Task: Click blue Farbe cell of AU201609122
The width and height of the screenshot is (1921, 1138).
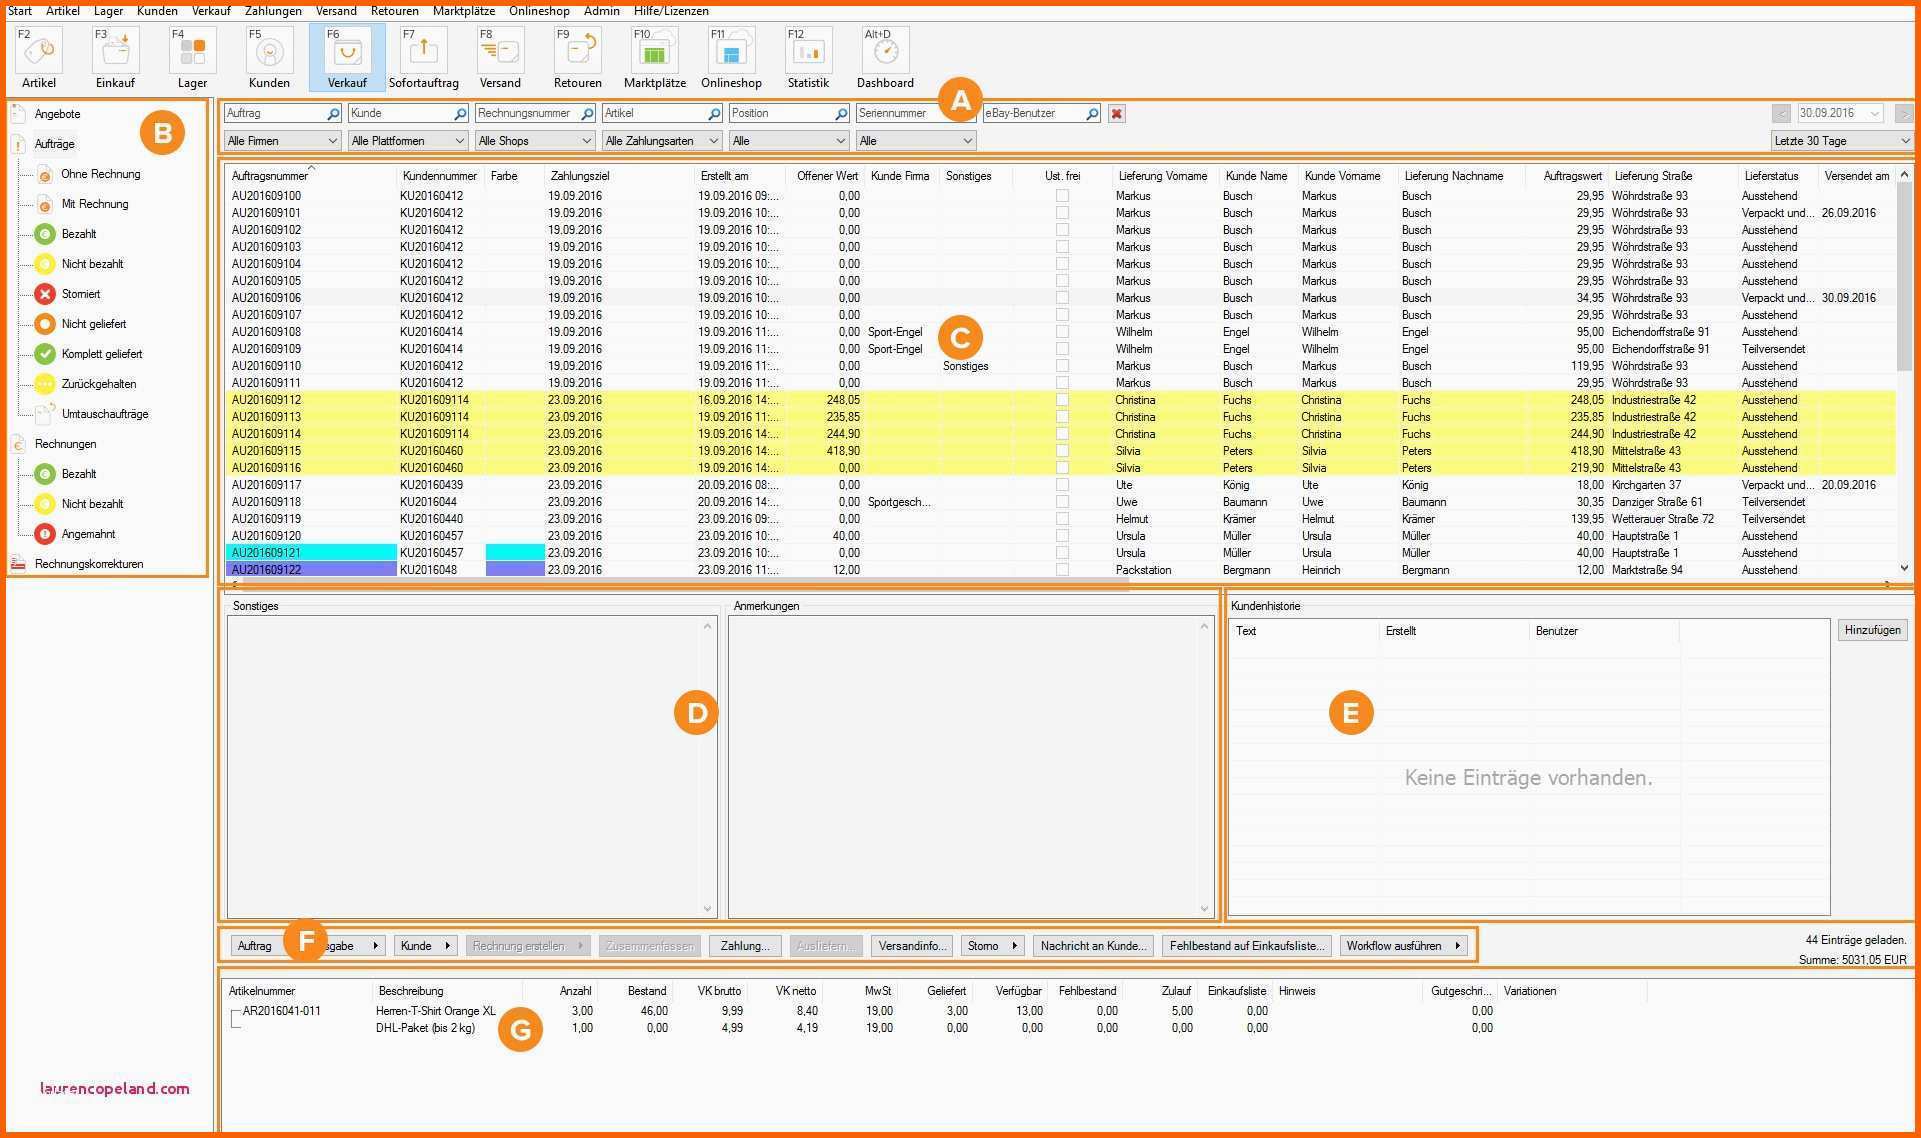Action: [x=515, y=570]
